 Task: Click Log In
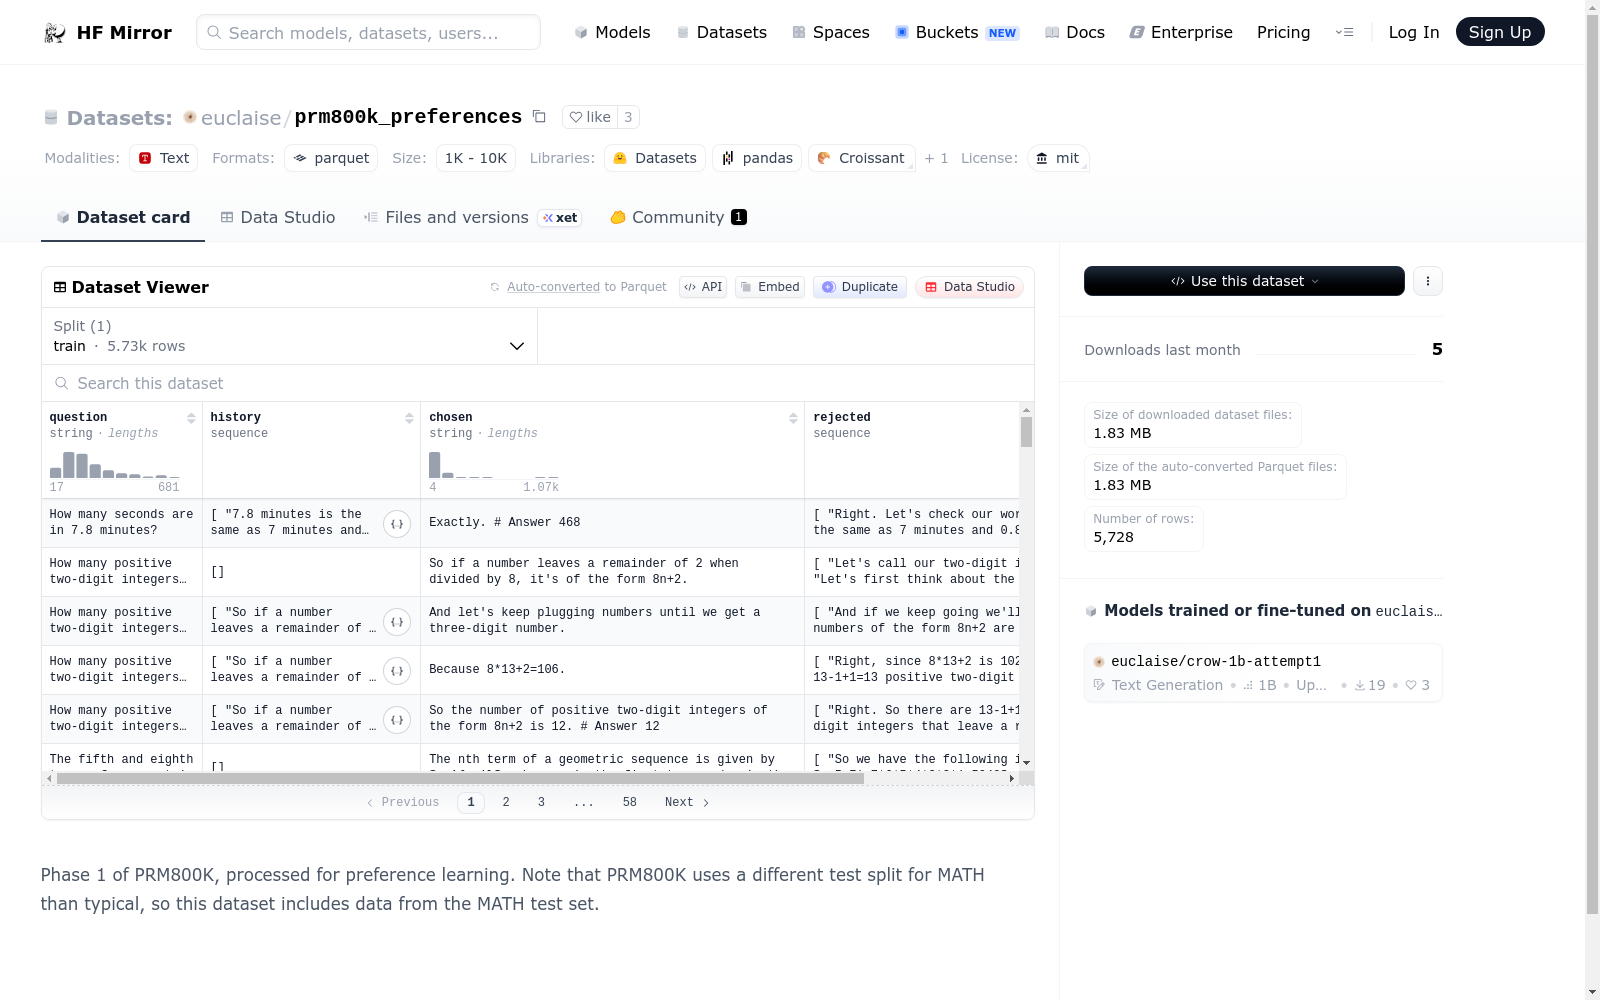point(1414,32)
